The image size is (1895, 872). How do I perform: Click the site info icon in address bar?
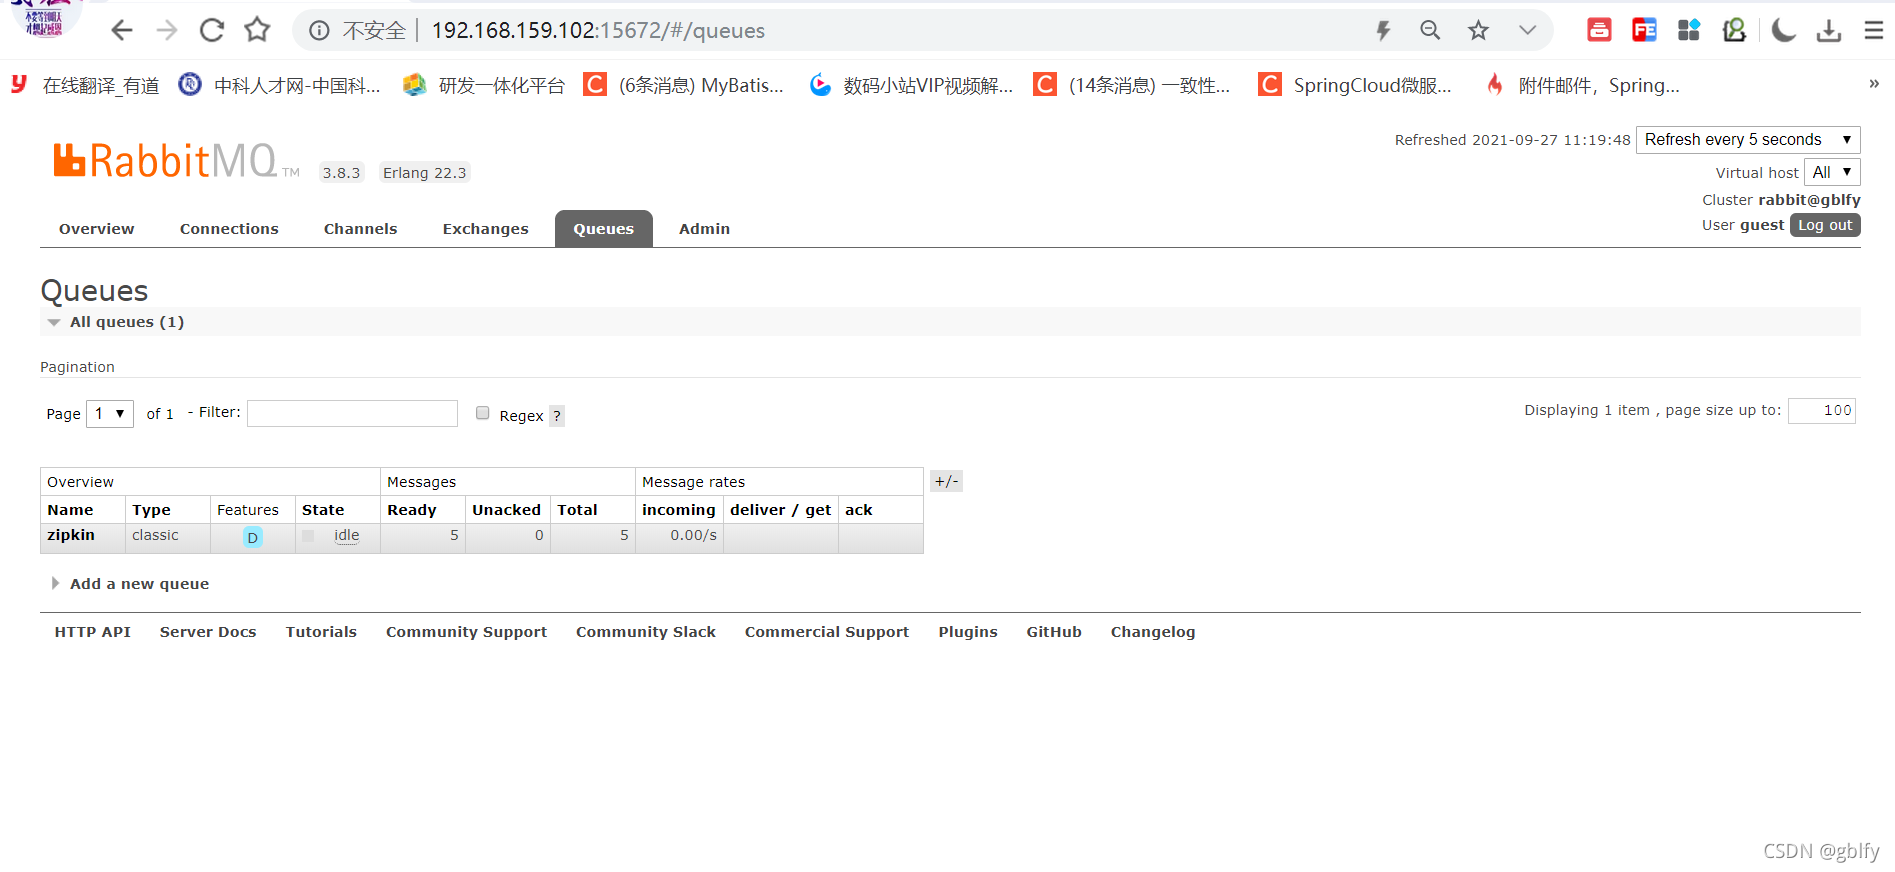click(x=319, y=31)
